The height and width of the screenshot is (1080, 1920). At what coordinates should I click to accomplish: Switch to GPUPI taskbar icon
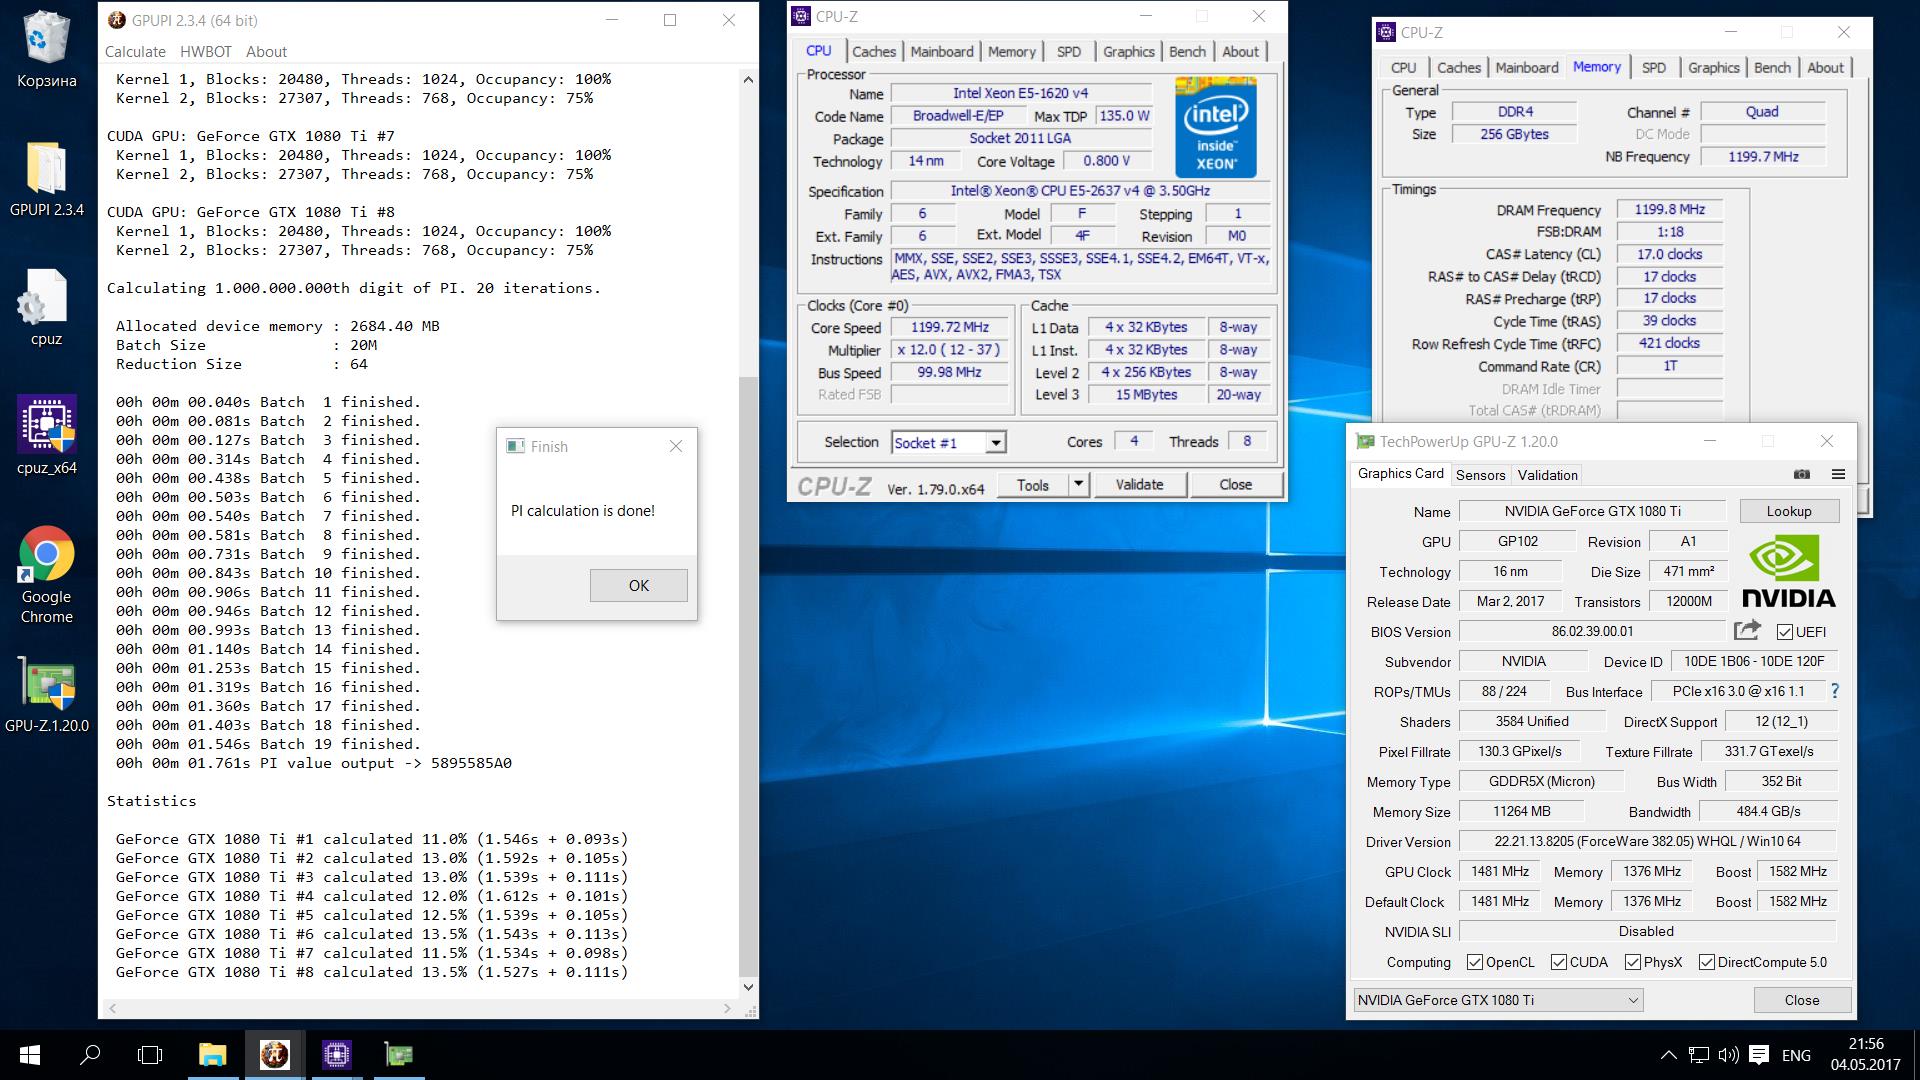(274, 1055)
